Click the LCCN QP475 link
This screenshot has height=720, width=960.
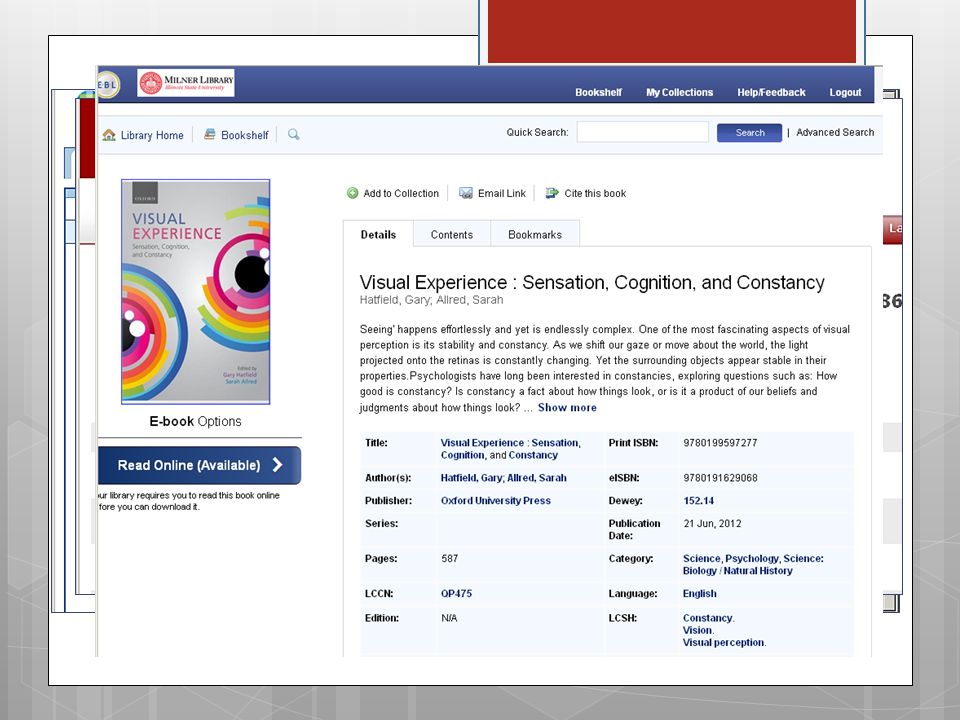click(456, 593)
